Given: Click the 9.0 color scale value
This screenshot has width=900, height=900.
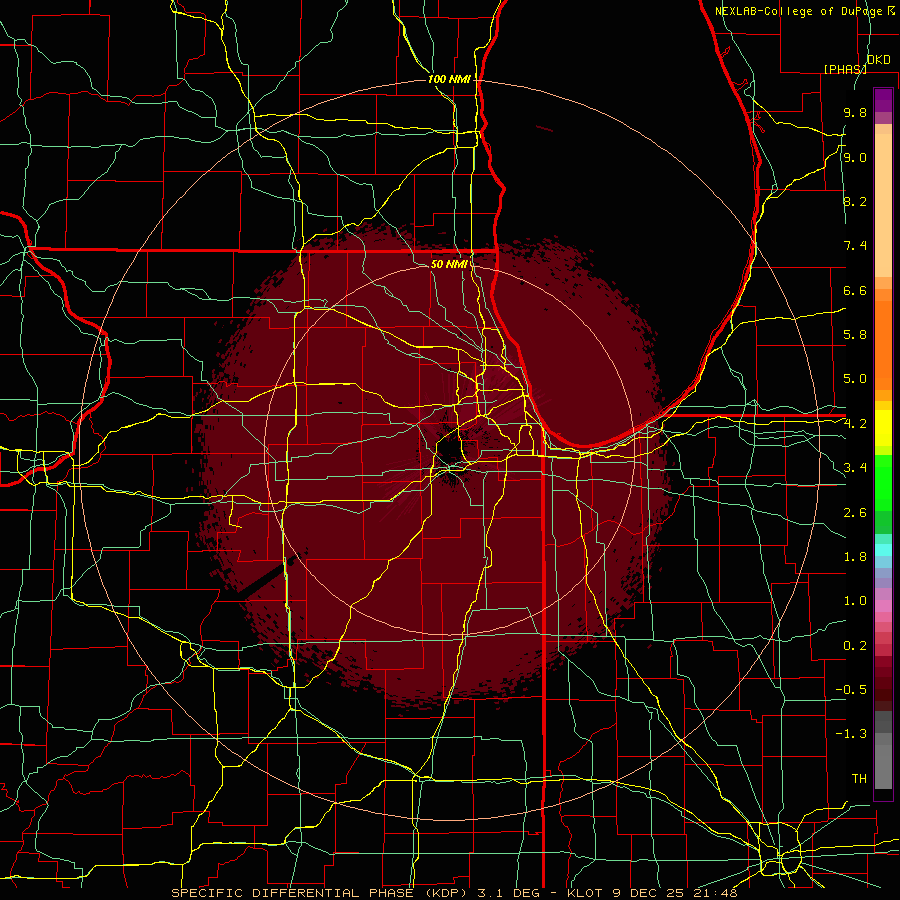Looking at the screenshot, I should coord(855,158).
